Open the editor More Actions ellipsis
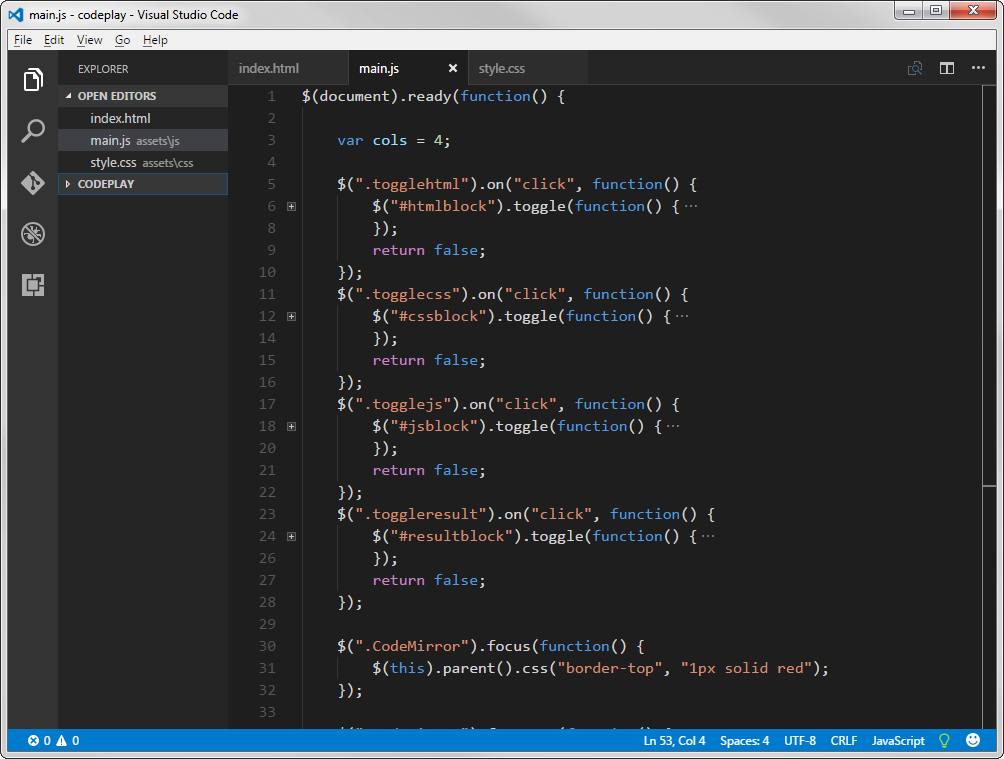Image resolution: width=1004 pixels, height=759 pixels. (979, 69)
